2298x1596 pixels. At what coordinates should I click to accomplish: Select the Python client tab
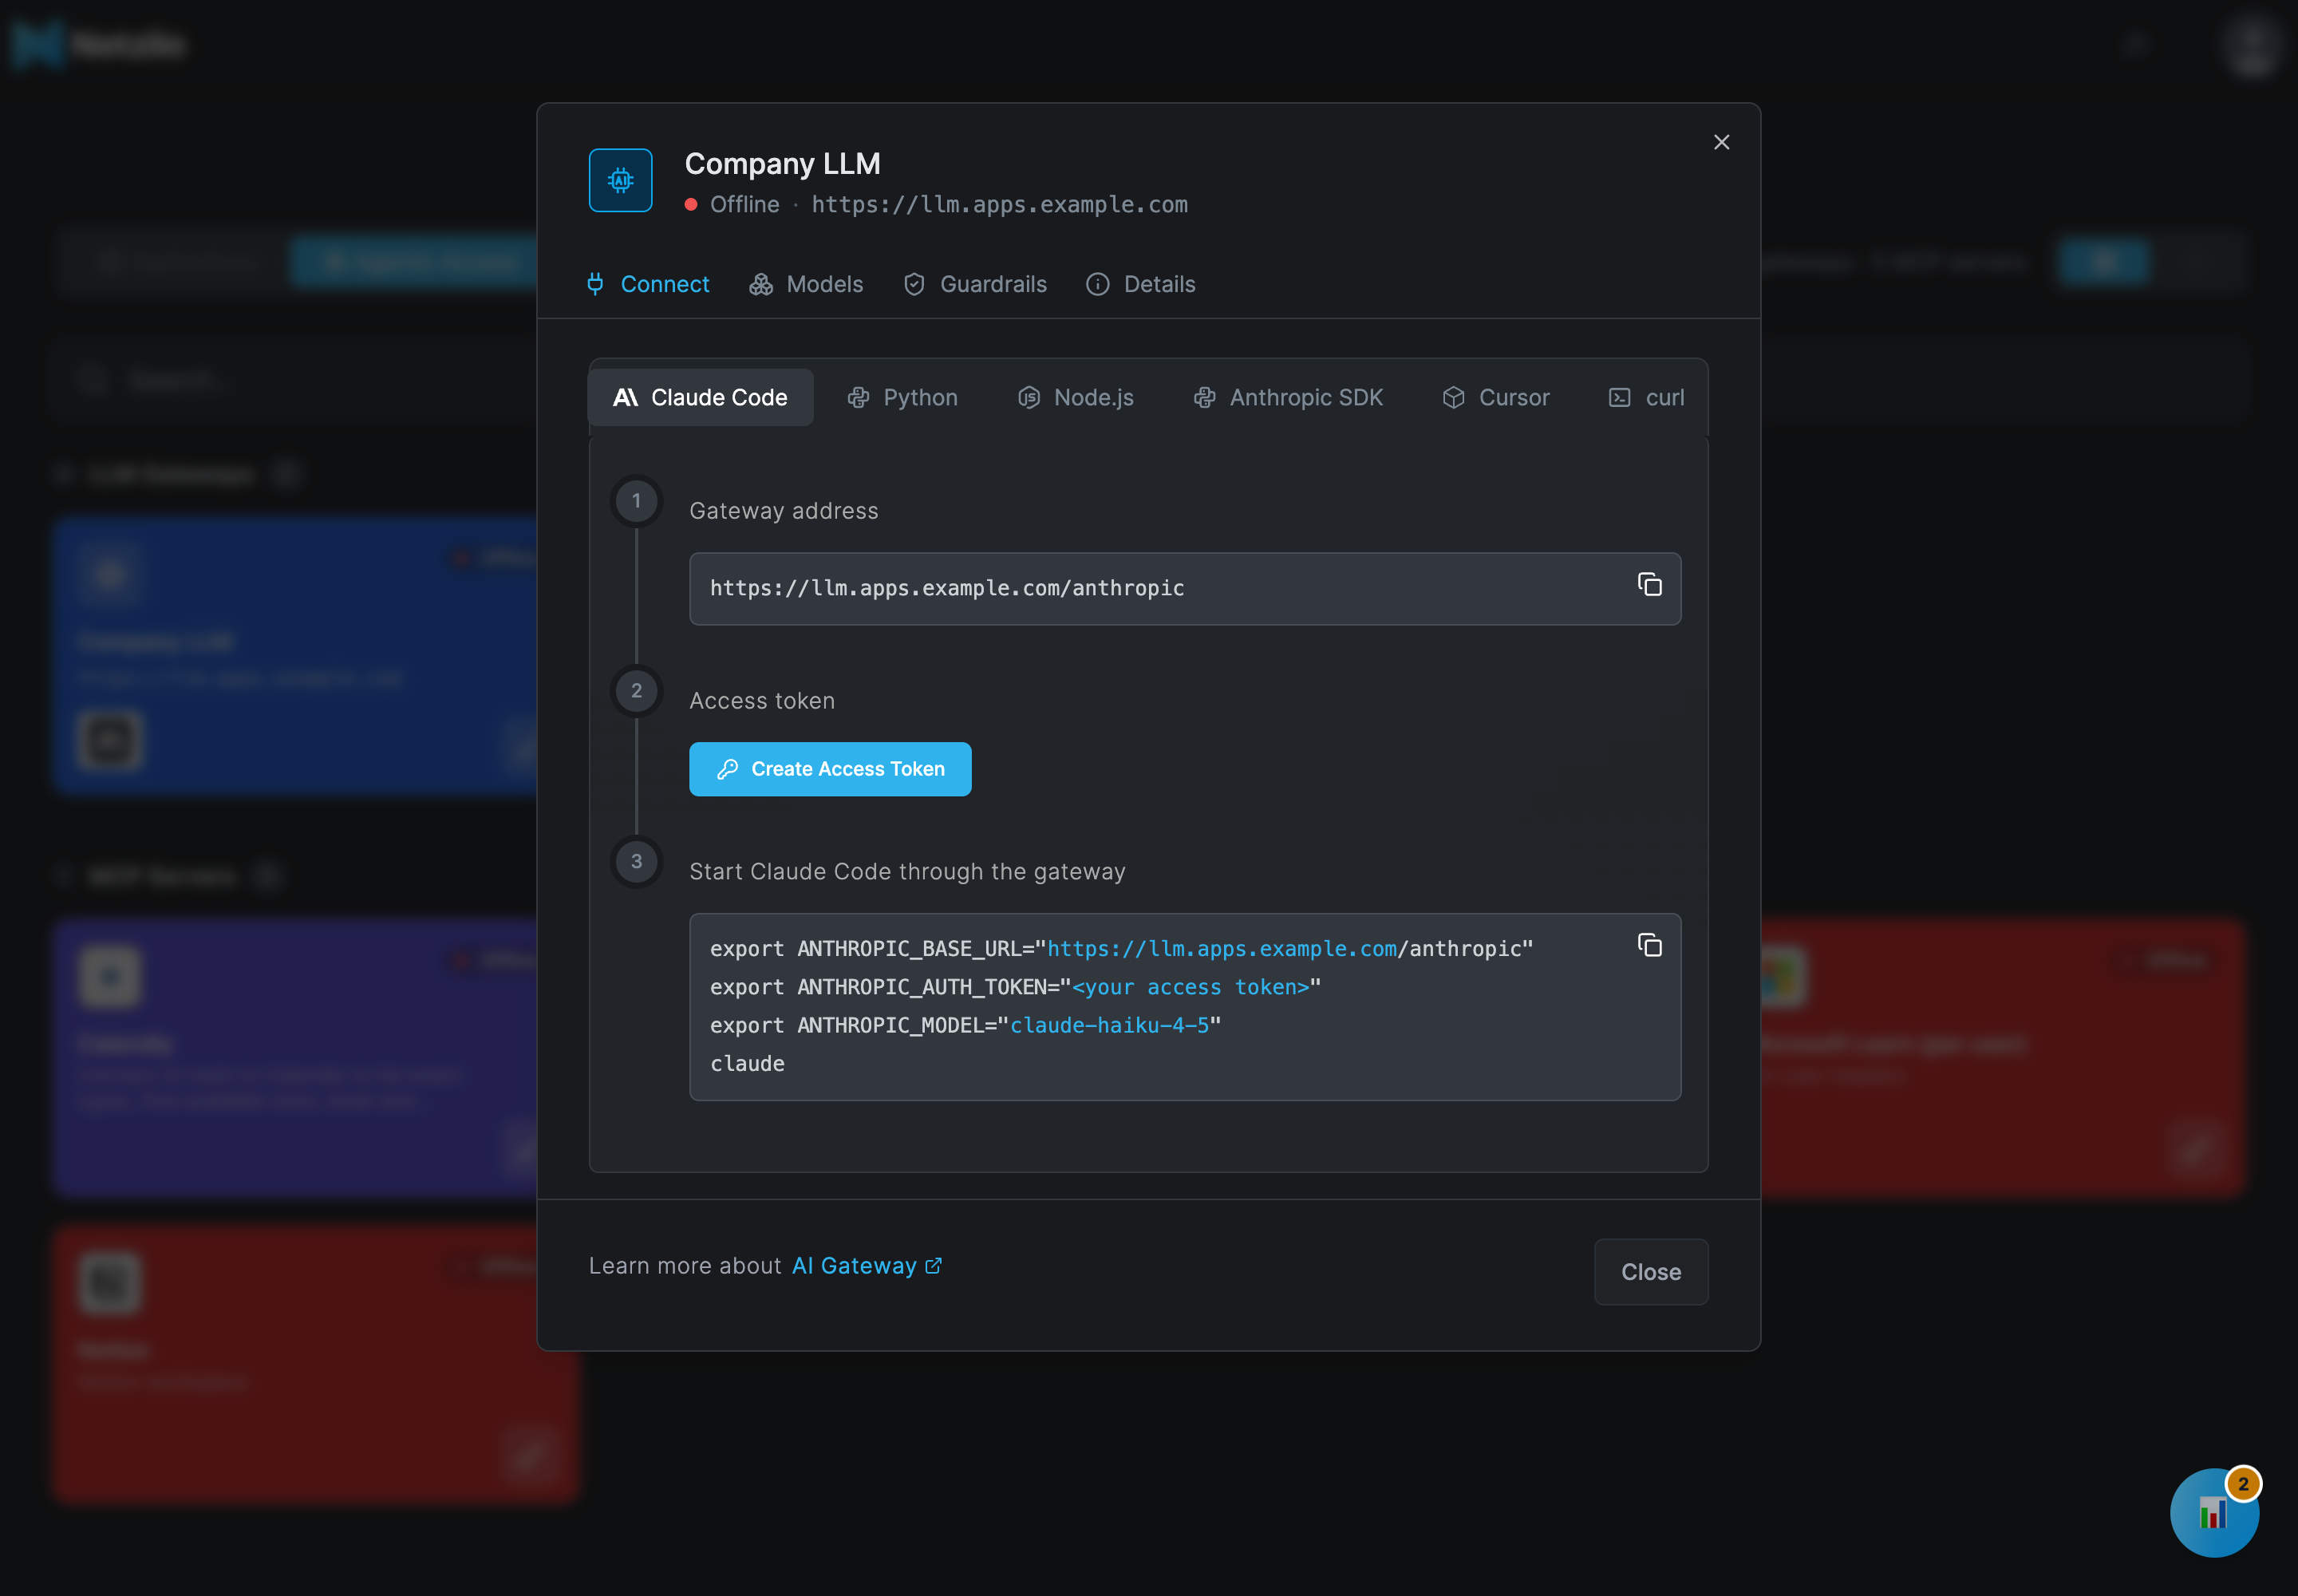902,397
